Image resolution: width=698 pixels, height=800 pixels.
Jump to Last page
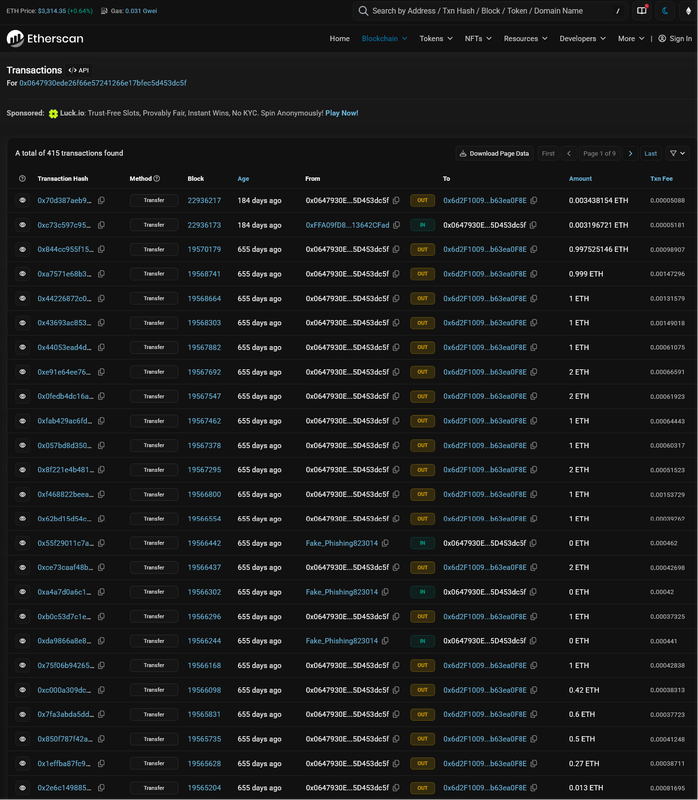[651, 154]
